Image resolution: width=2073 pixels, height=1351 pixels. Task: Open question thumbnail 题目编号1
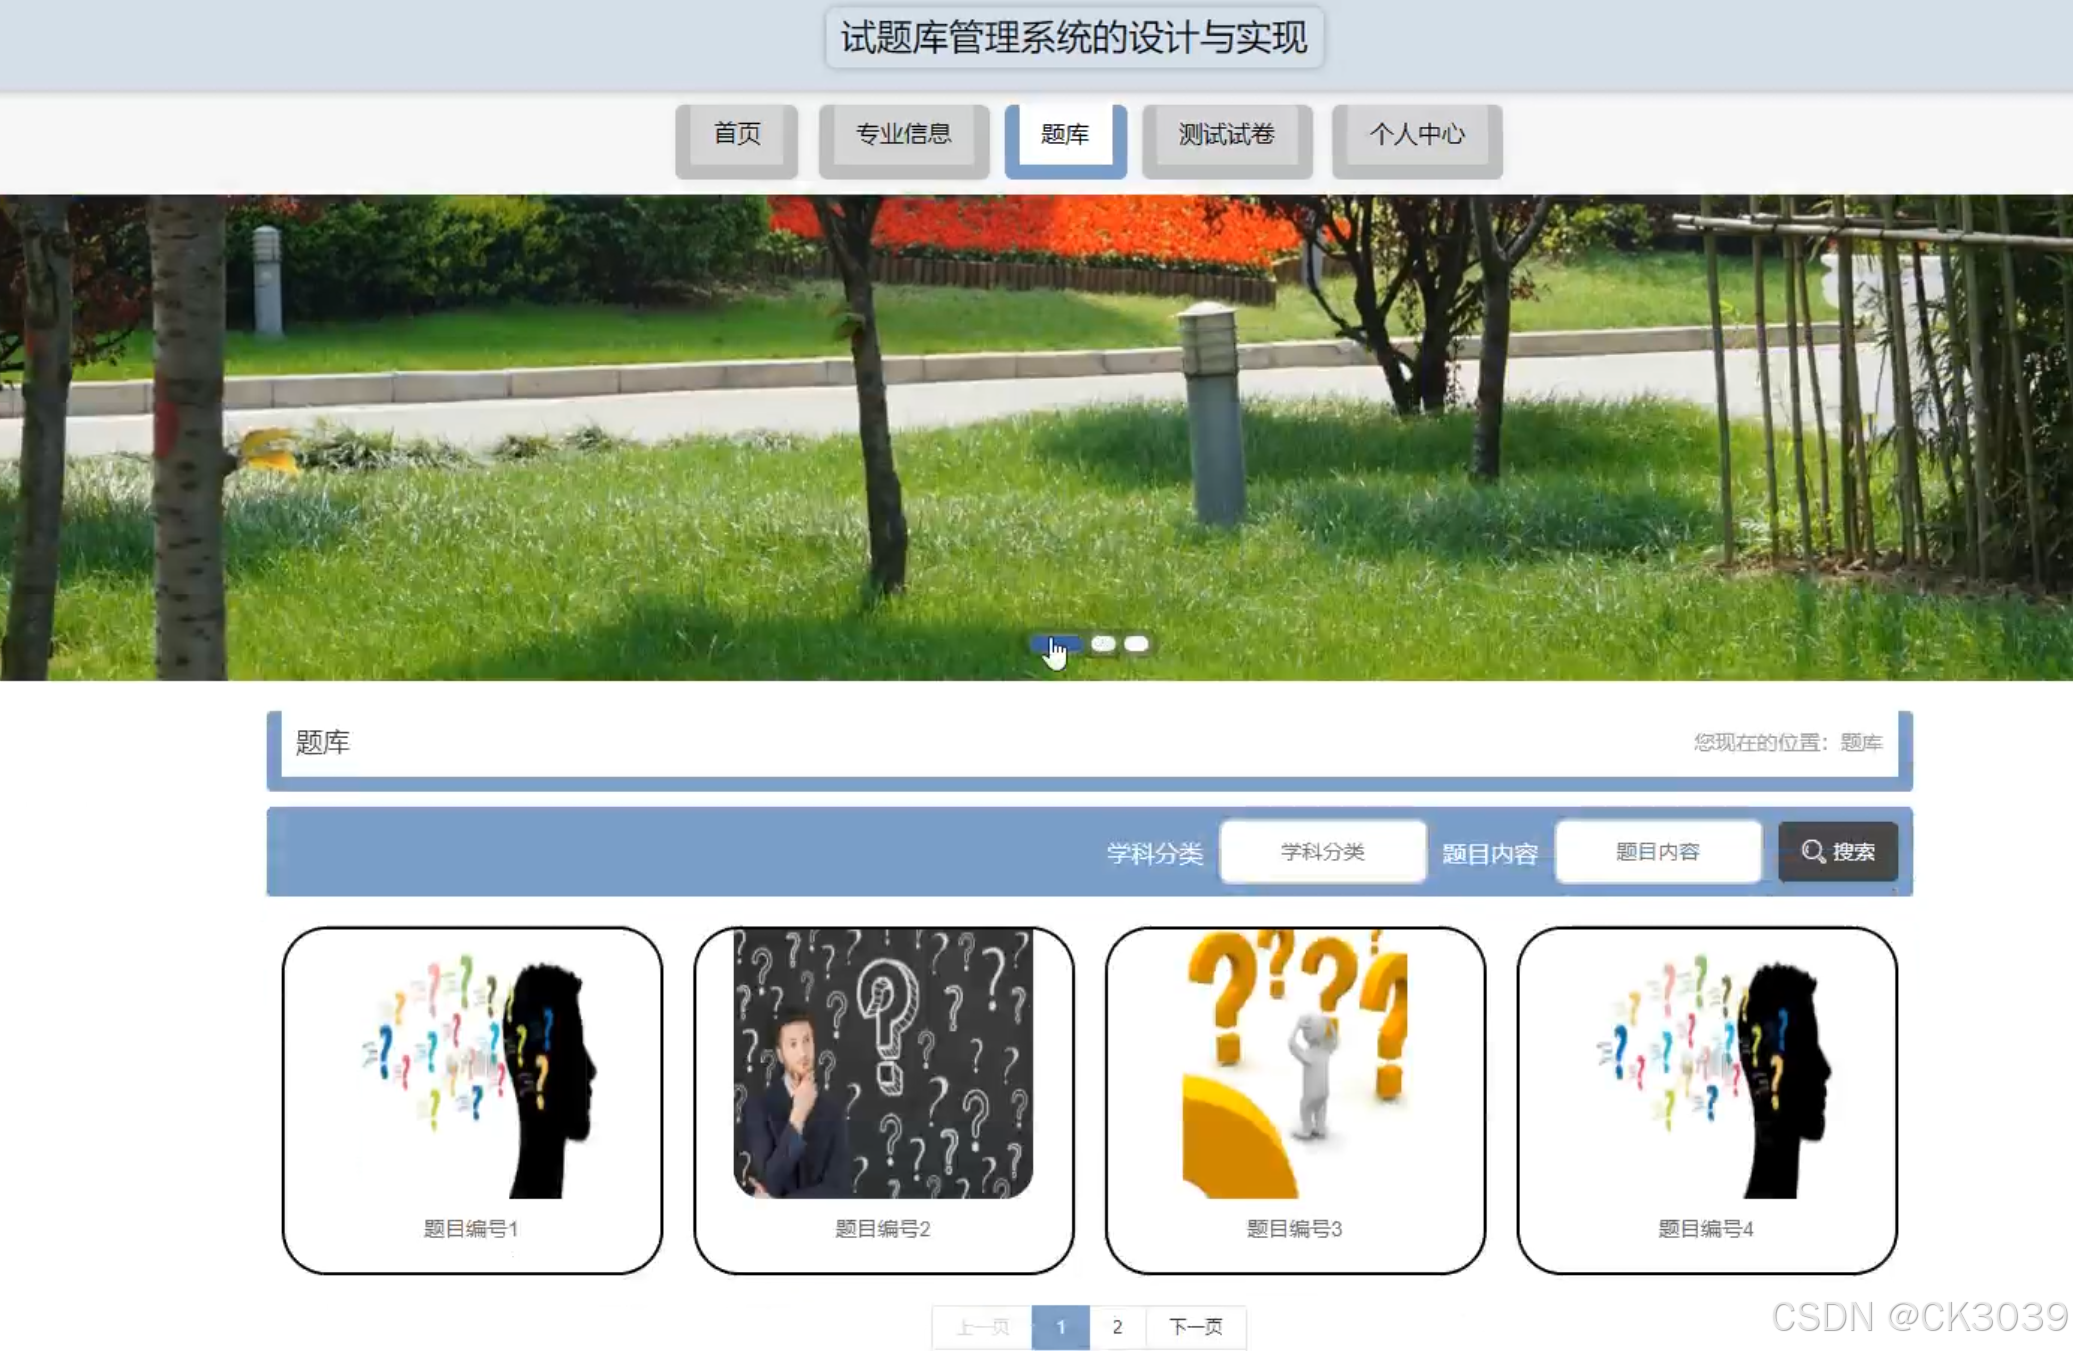tap(471, 1065)
